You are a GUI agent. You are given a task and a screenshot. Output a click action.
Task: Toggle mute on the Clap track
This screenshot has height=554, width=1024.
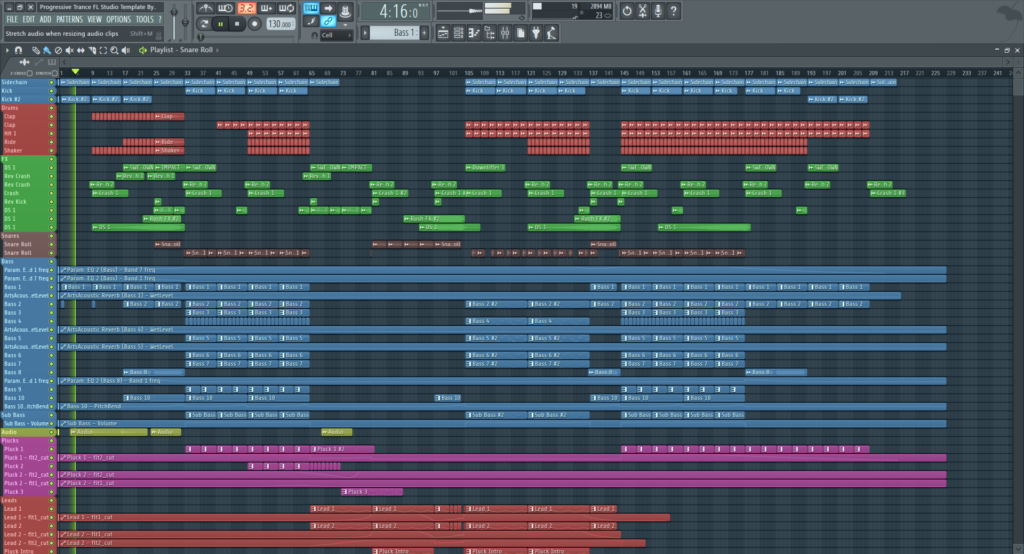click(52, 116)
